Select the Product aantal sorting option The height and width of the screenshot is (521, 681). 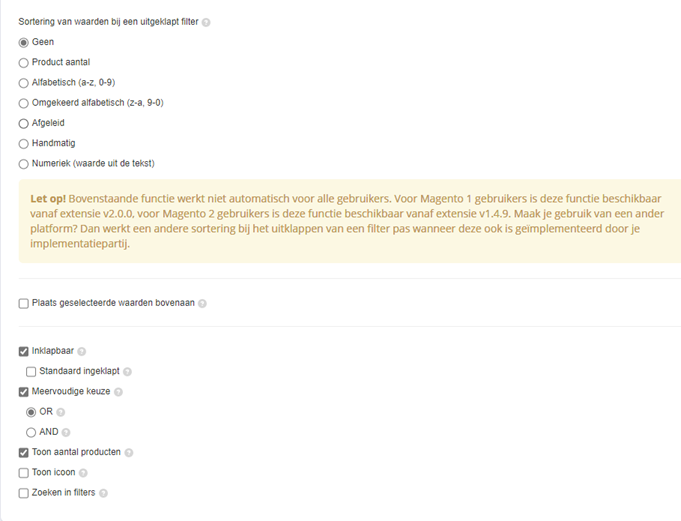click(x=23, y=63)
